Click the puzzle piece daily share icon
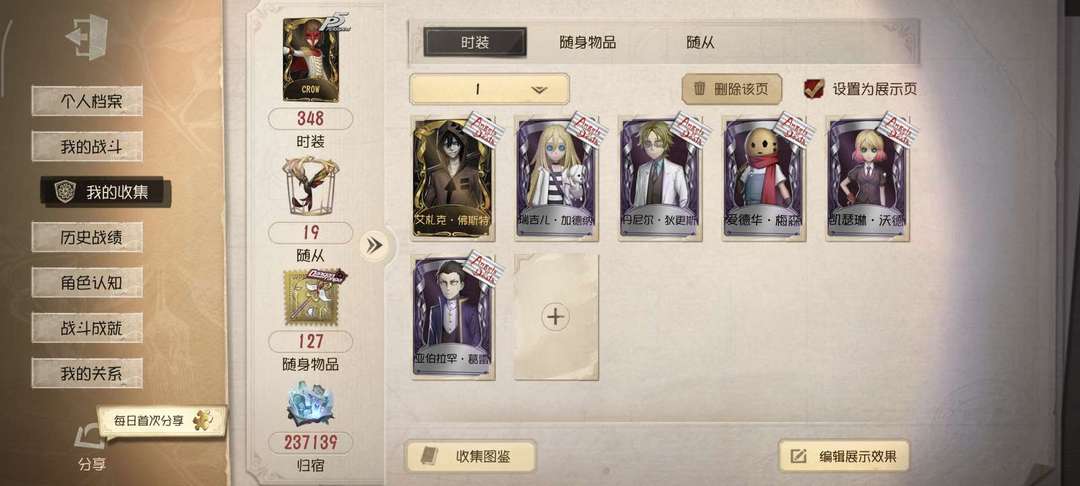 [x=203, y=420]
